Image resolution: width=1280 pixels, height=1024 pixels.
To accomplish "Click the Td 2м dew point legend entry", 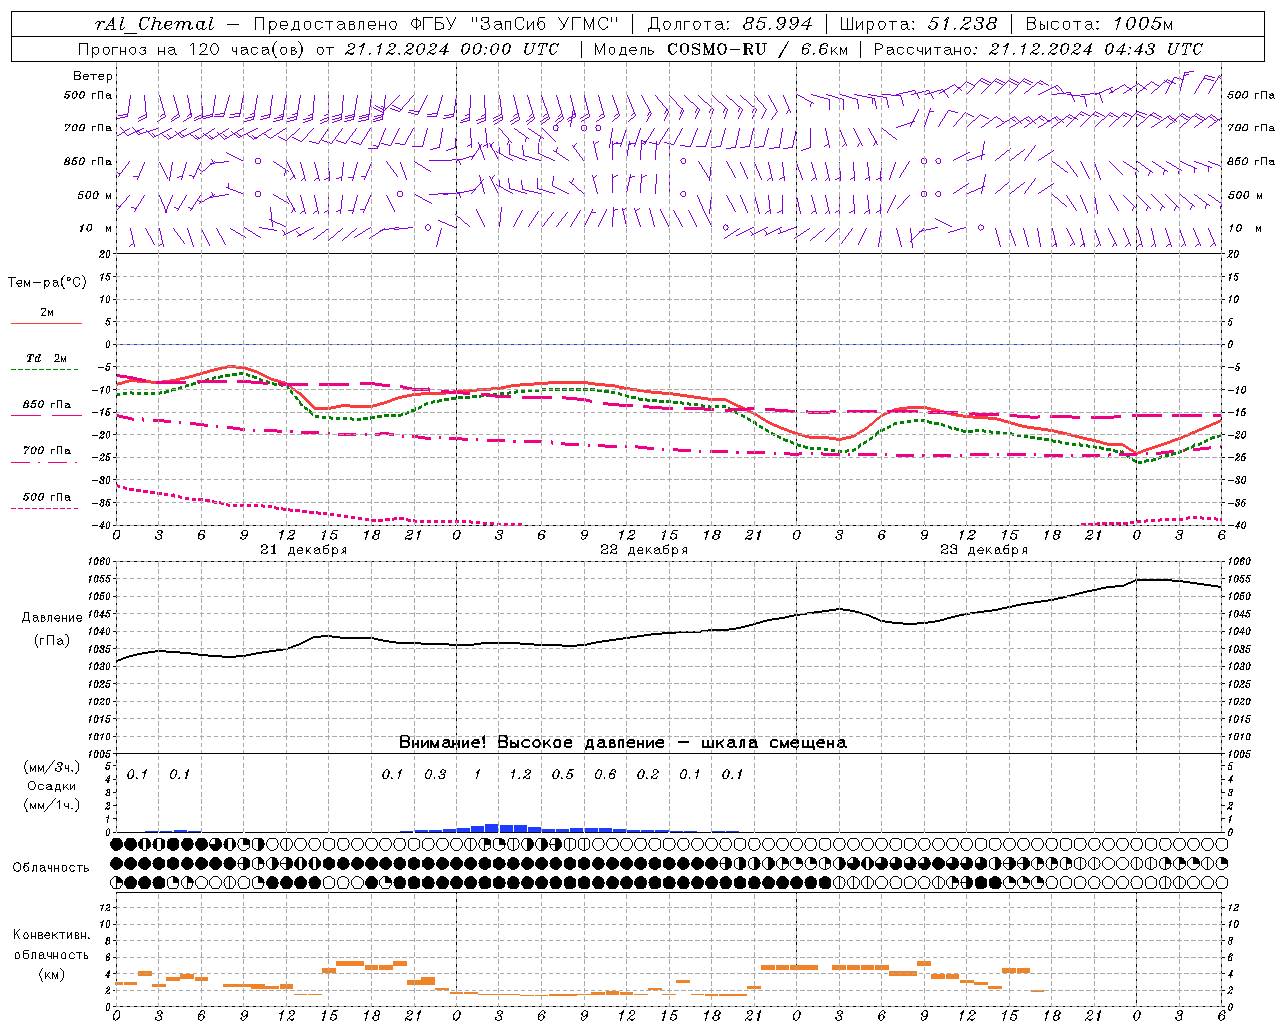I will 47,358.
